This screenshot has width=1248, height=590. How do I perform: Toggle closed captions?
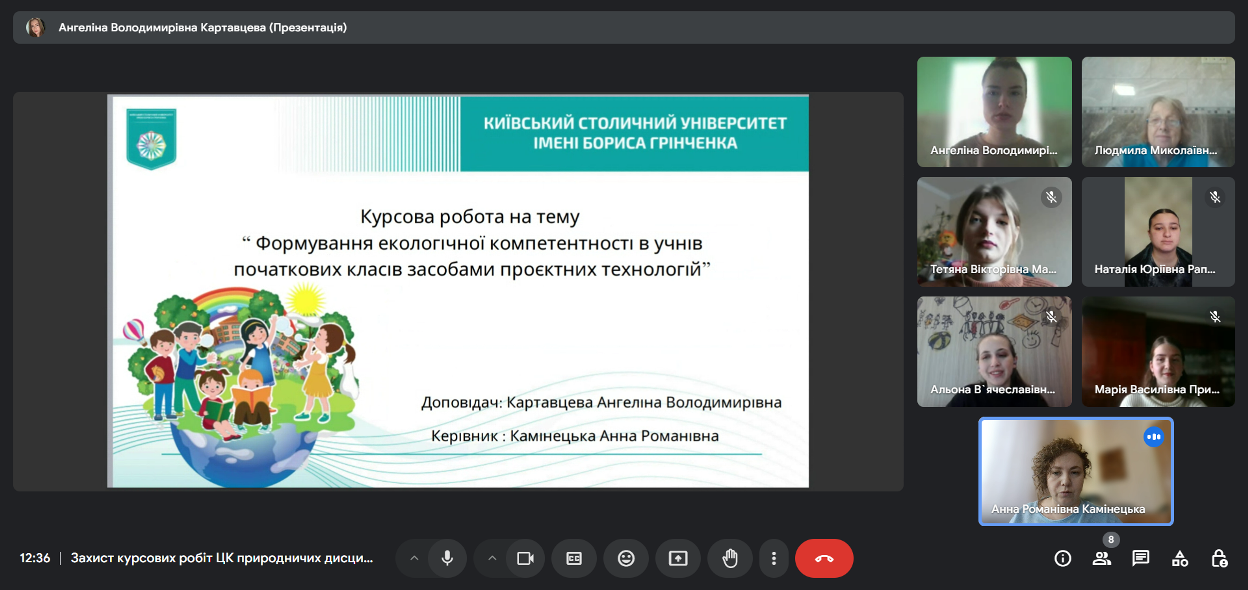point(574,558)
